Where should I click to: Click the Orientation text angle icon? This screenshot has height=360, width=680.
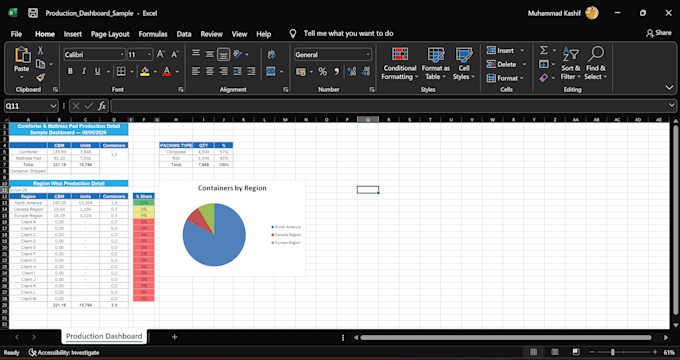pos(238,54)
